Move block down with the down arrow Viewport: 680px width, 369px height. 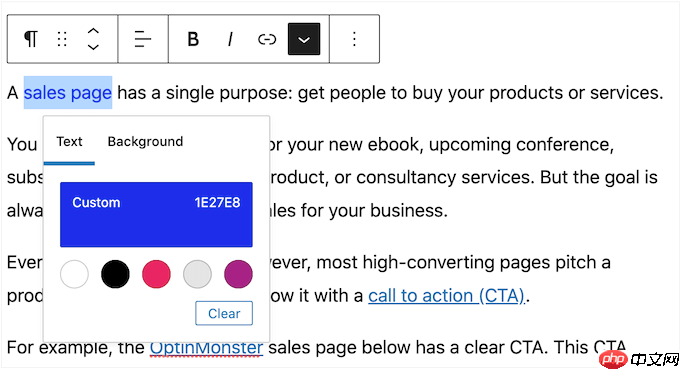coord(93,46)
